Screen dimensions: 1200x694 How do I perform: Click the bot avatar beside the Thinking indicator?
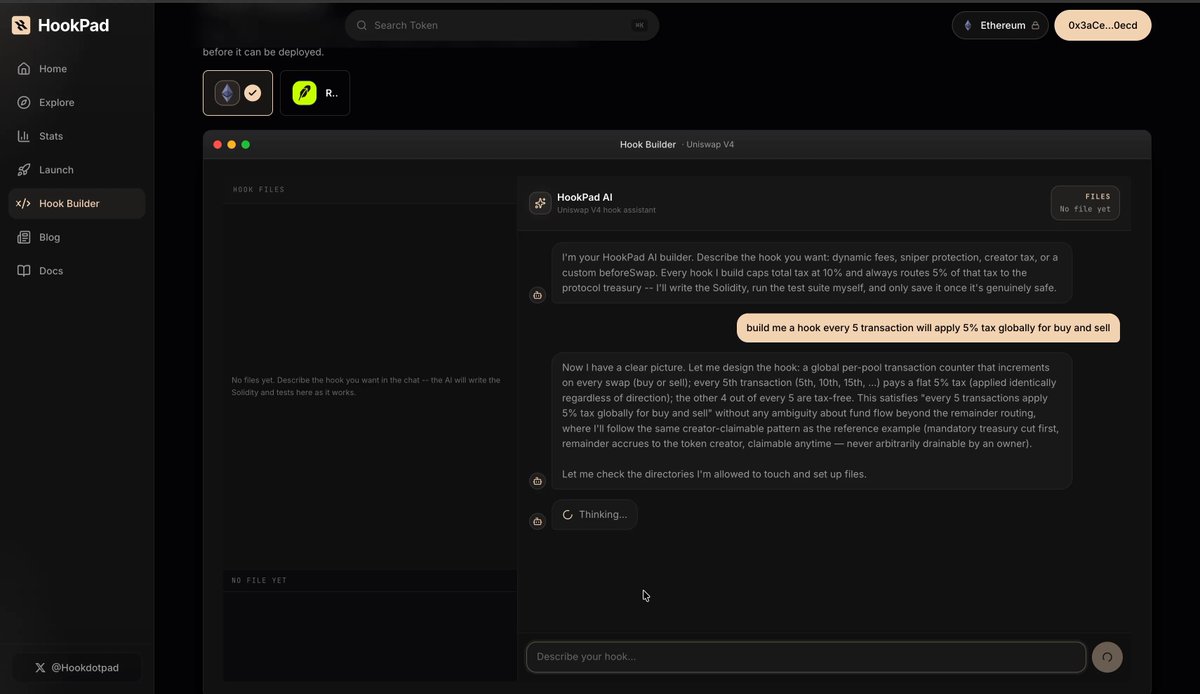pyautogui.click(x=537, y=521)
